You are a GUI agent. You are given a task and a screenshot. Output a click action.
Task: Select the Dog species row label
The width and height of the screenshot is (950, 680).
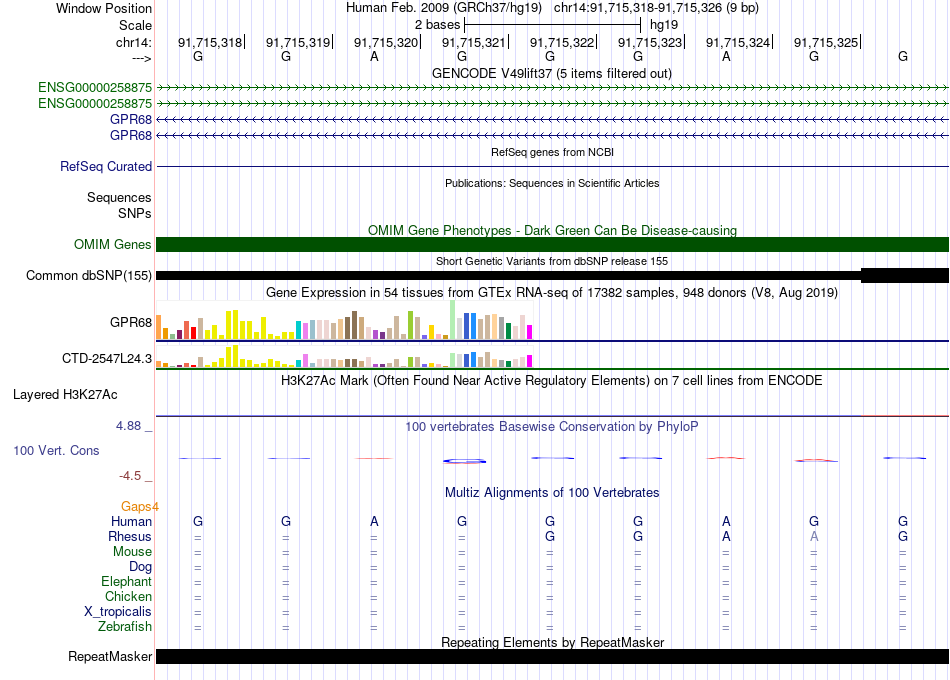coord(141,567)
